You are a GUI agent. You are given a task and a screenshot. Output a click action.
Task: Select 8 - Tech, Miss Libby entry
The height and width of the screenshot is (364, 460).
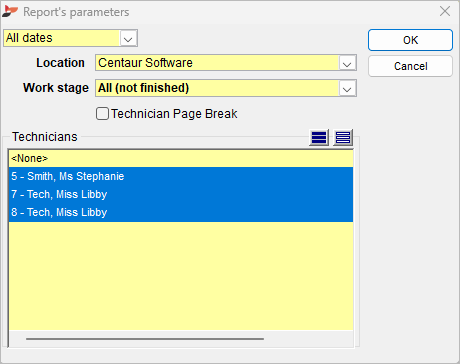tap(181, 212)
